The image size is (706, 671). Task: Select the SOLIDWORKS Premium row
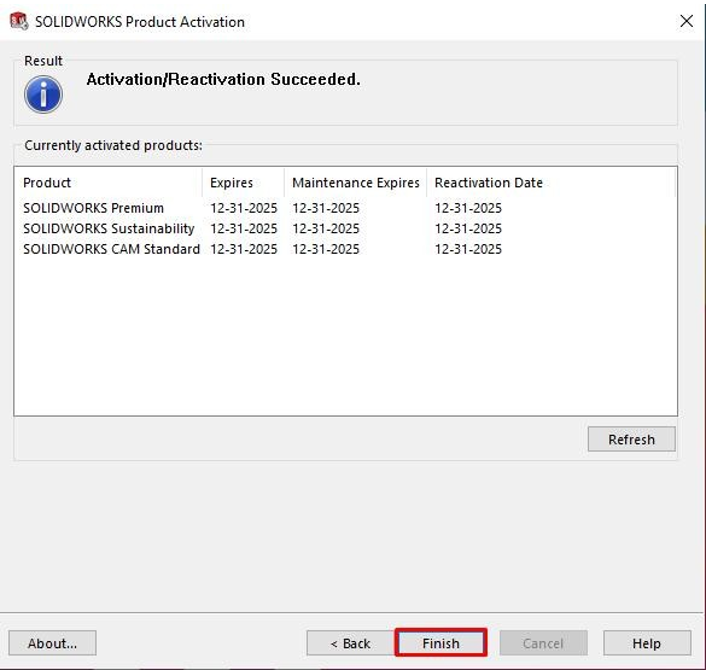coord(93,208)
